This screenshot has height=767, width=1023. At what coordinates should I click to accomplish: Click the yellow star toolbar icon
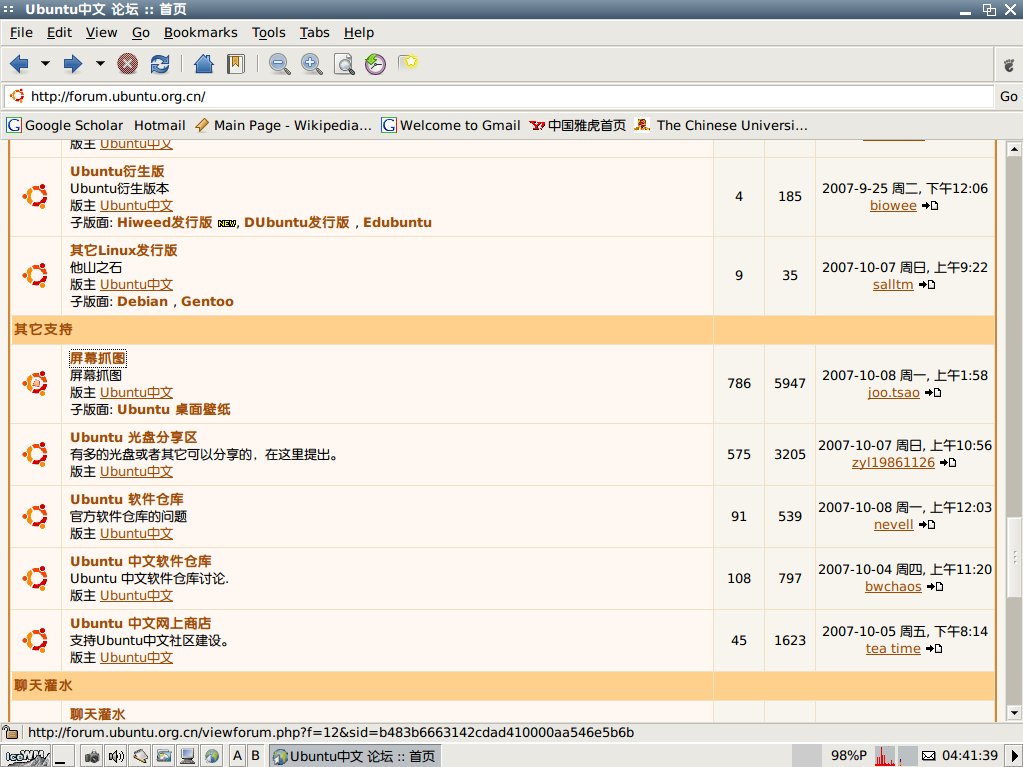408,63
